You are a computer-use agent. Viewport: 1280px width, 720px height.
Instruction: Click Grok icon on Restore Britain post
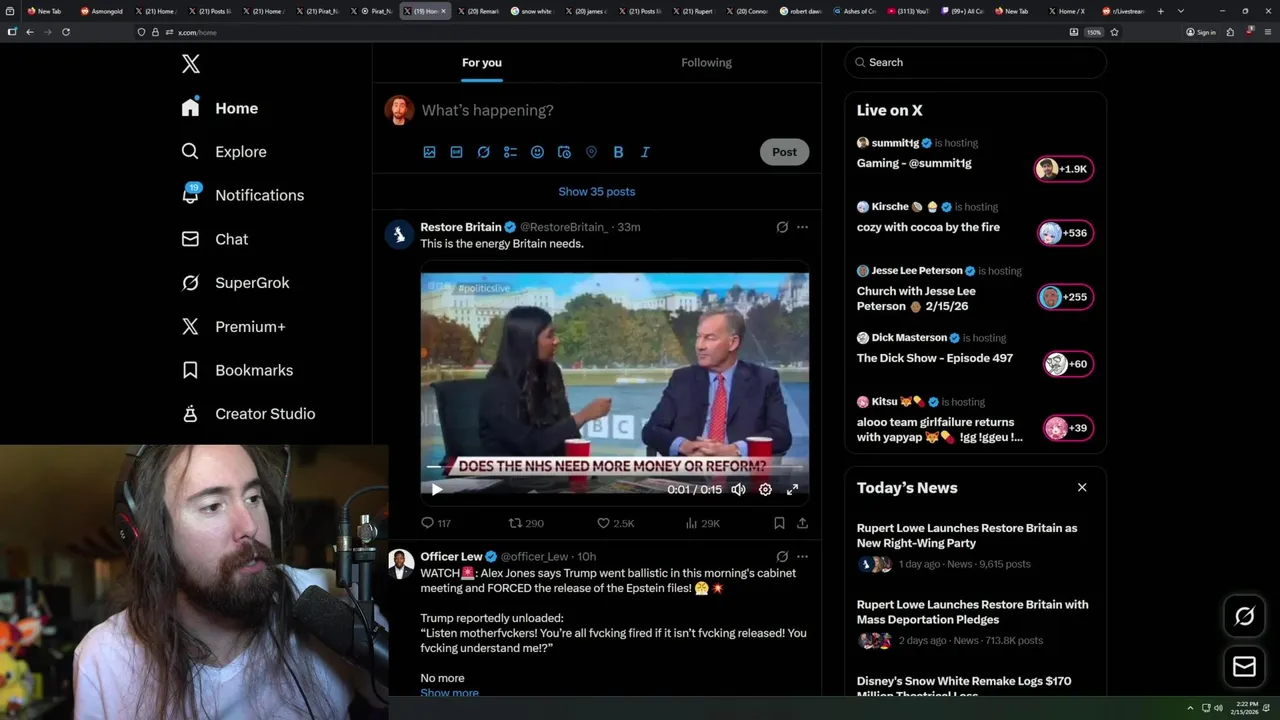point(782,227)
